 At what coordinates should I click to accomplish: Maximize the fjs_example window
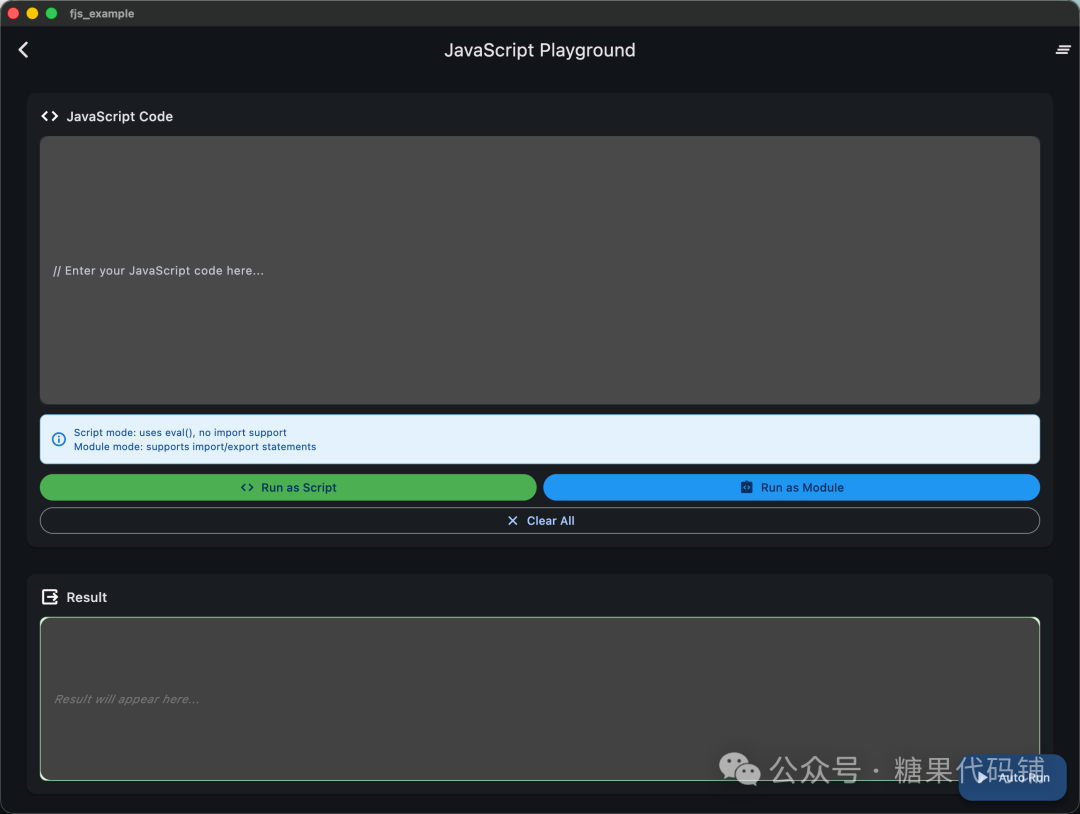pos(52,13)
